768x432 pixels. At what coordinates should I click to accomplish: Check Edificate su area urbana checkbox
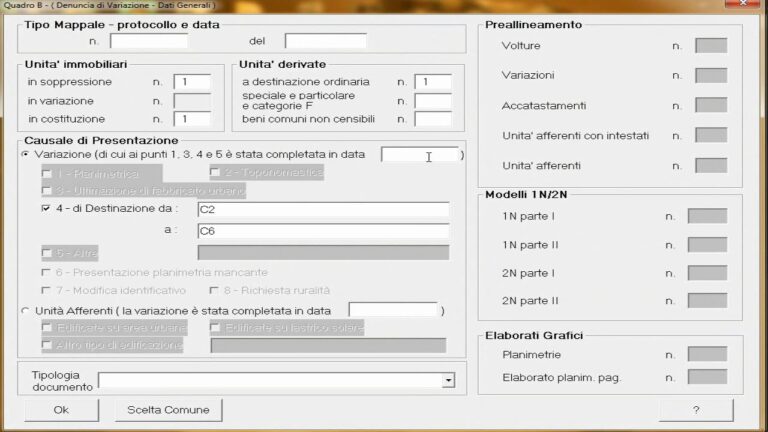tap(47, 327)
